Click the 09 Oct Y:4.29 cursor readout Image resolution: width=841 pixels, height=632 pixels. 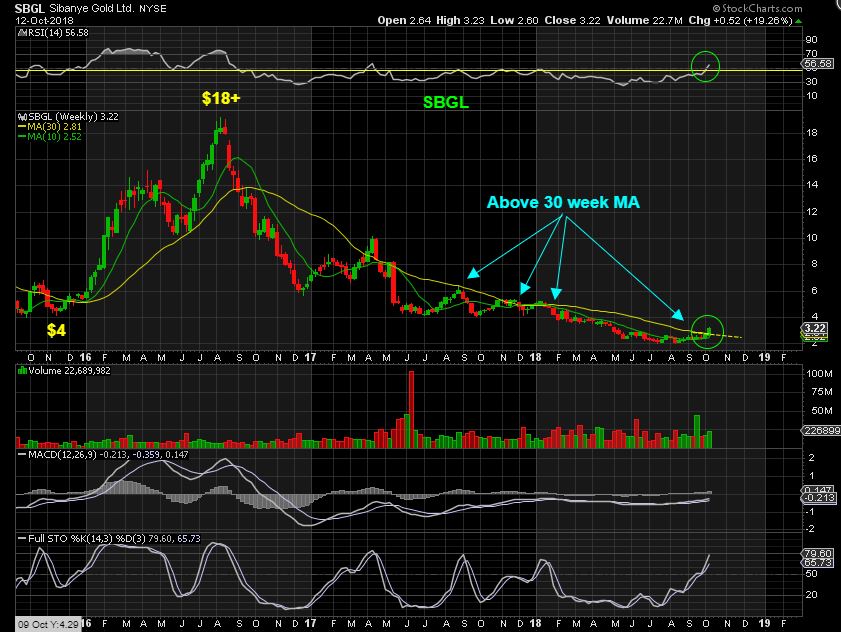click(x=48, y=624)
